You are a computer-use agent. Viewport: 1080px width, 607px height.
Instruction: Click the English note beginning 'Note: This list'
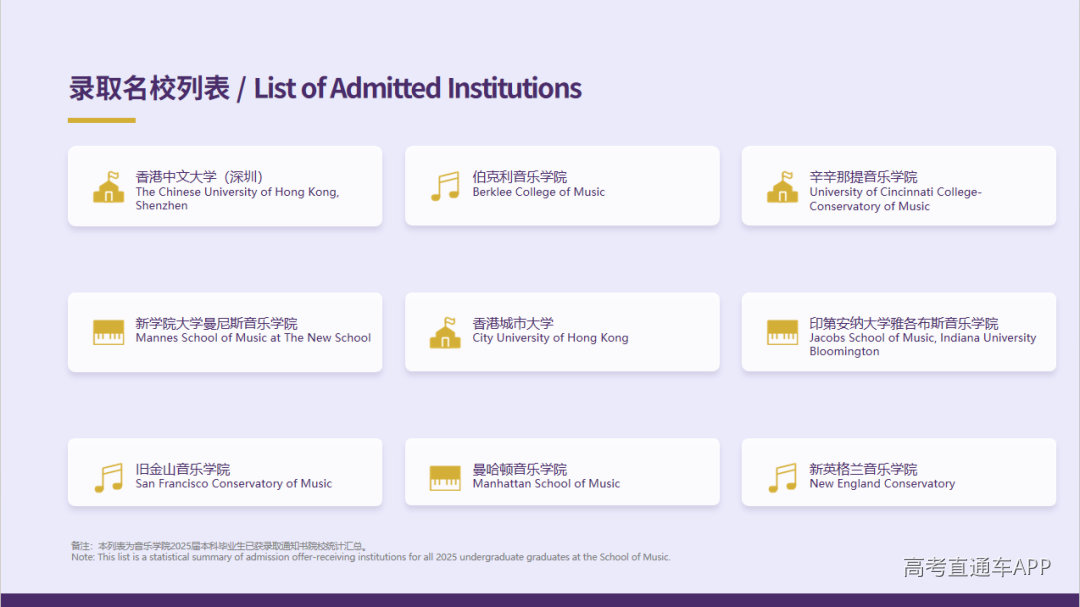click(x=371, y=557)
